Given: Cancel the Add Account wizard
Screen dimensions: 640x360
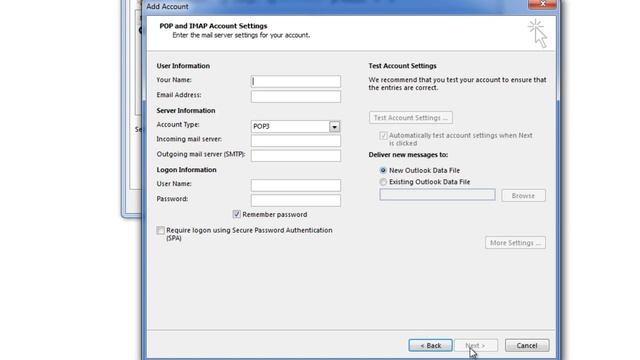Looking at the screenshot, I should point(527,345).
